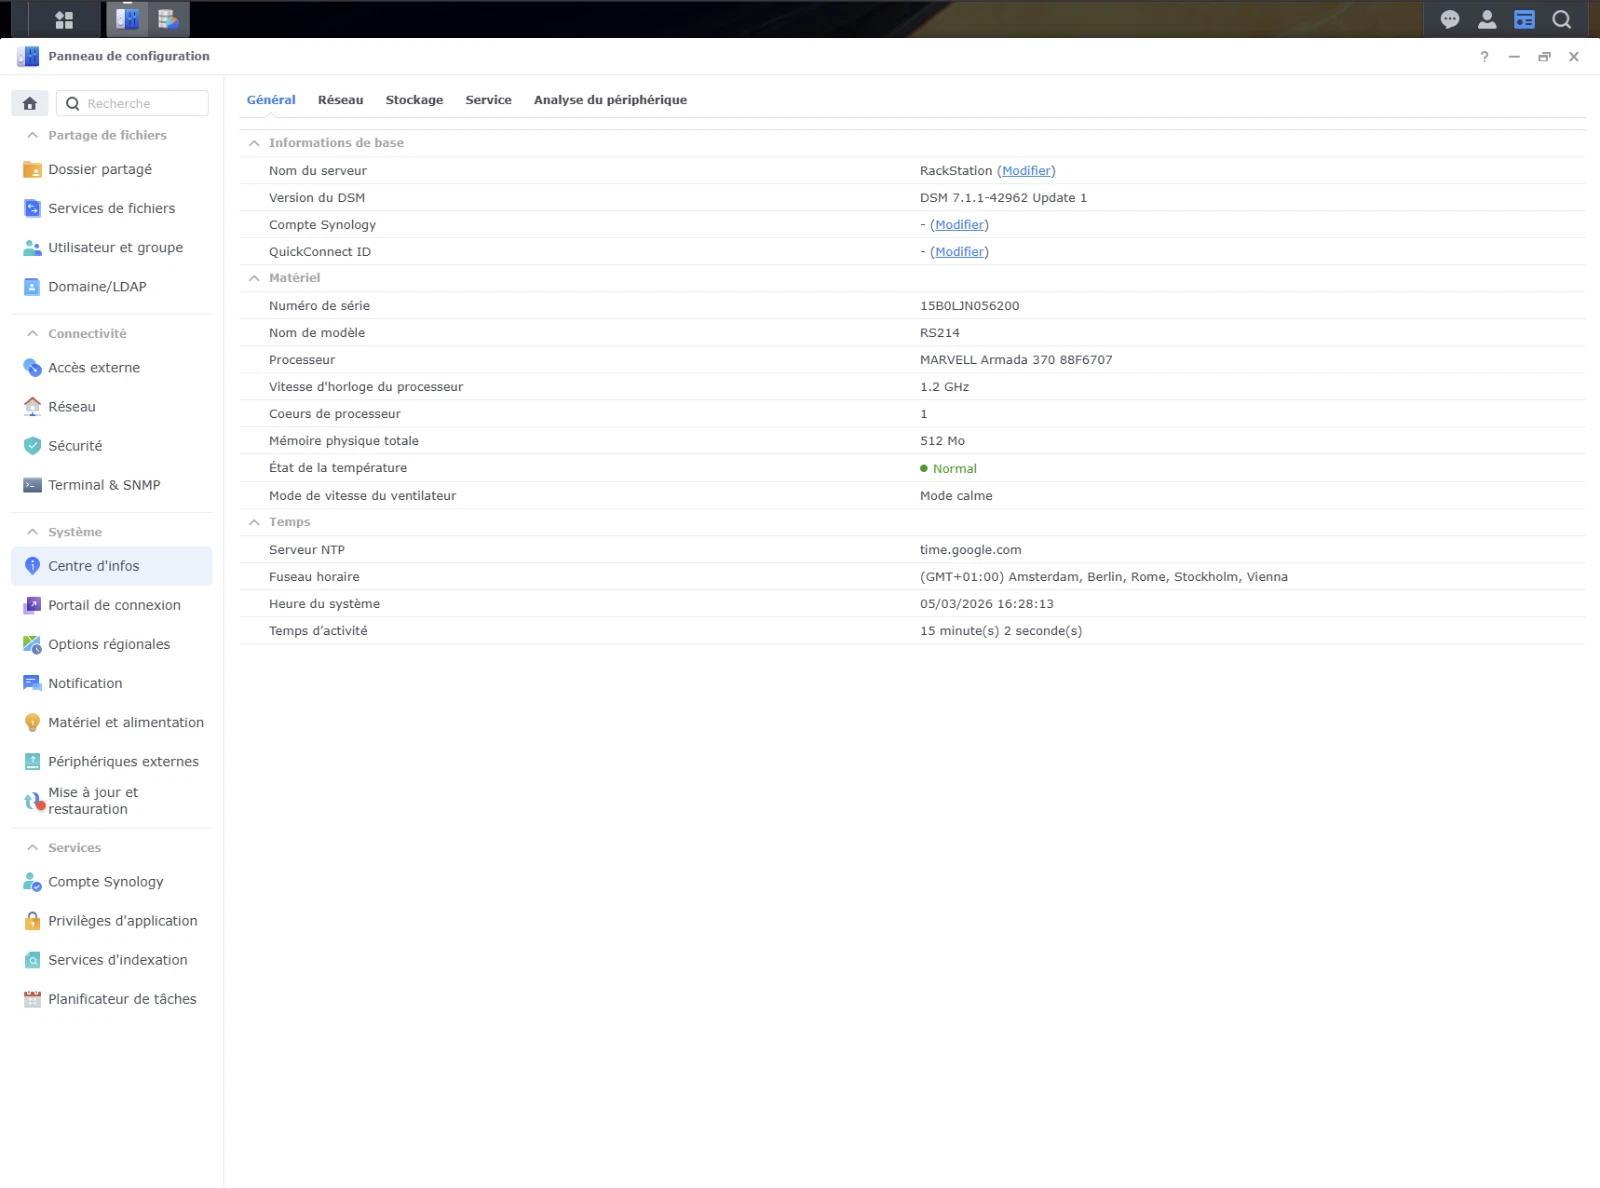Switch to the Réseau tab
Image resolution: width=1600 pixels, height=1188 pixels.
340,100
